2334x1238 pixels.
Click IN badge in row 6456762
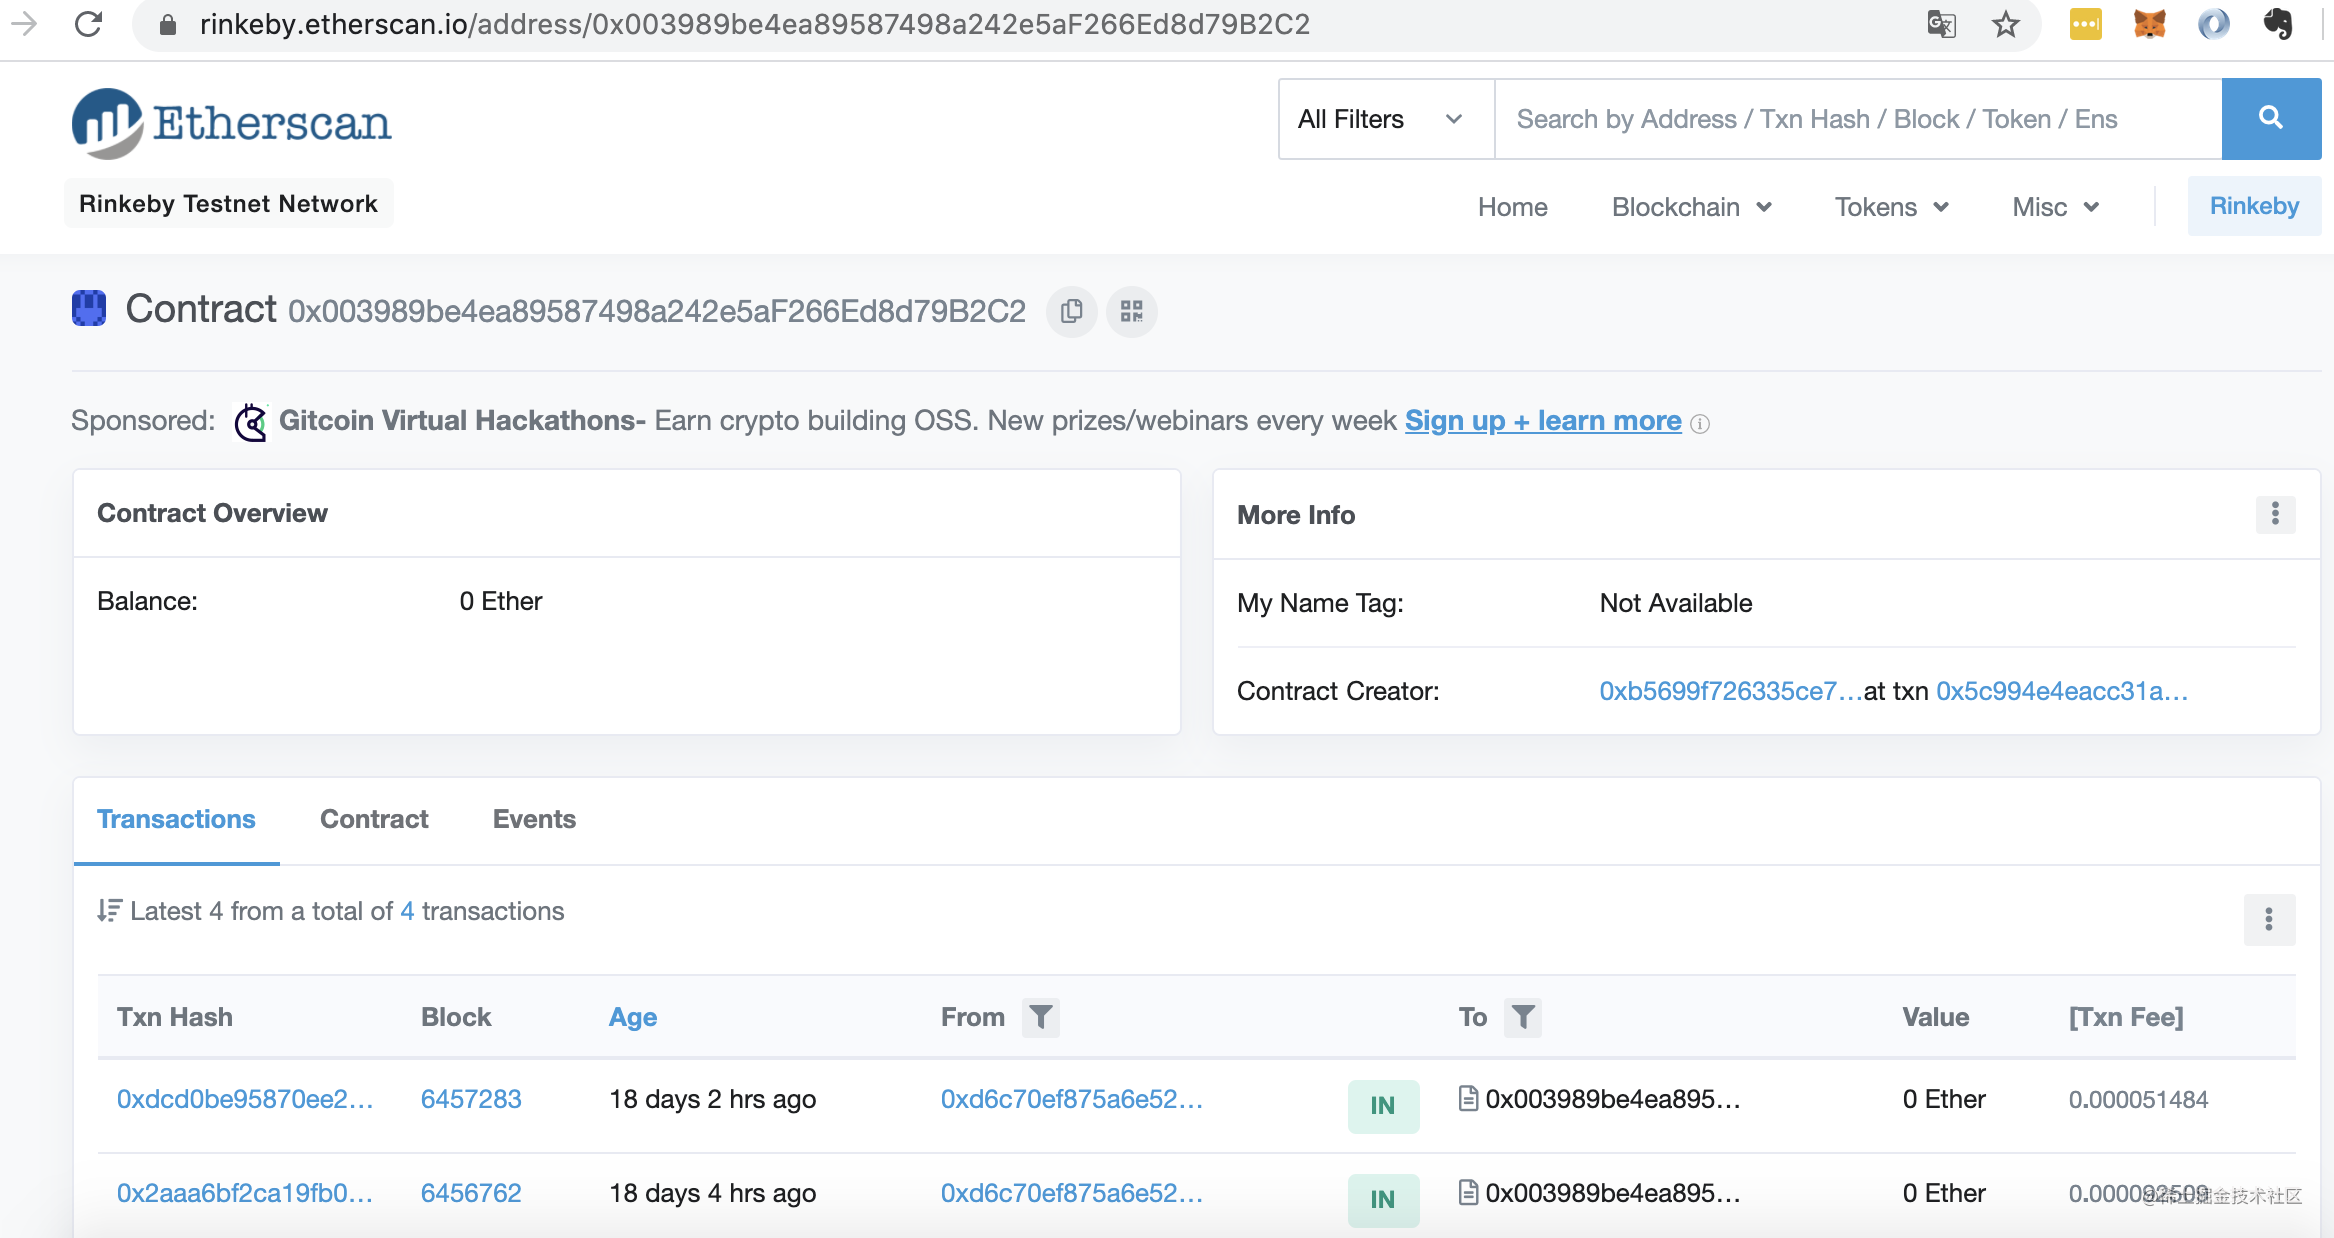pos(1383,1199)
